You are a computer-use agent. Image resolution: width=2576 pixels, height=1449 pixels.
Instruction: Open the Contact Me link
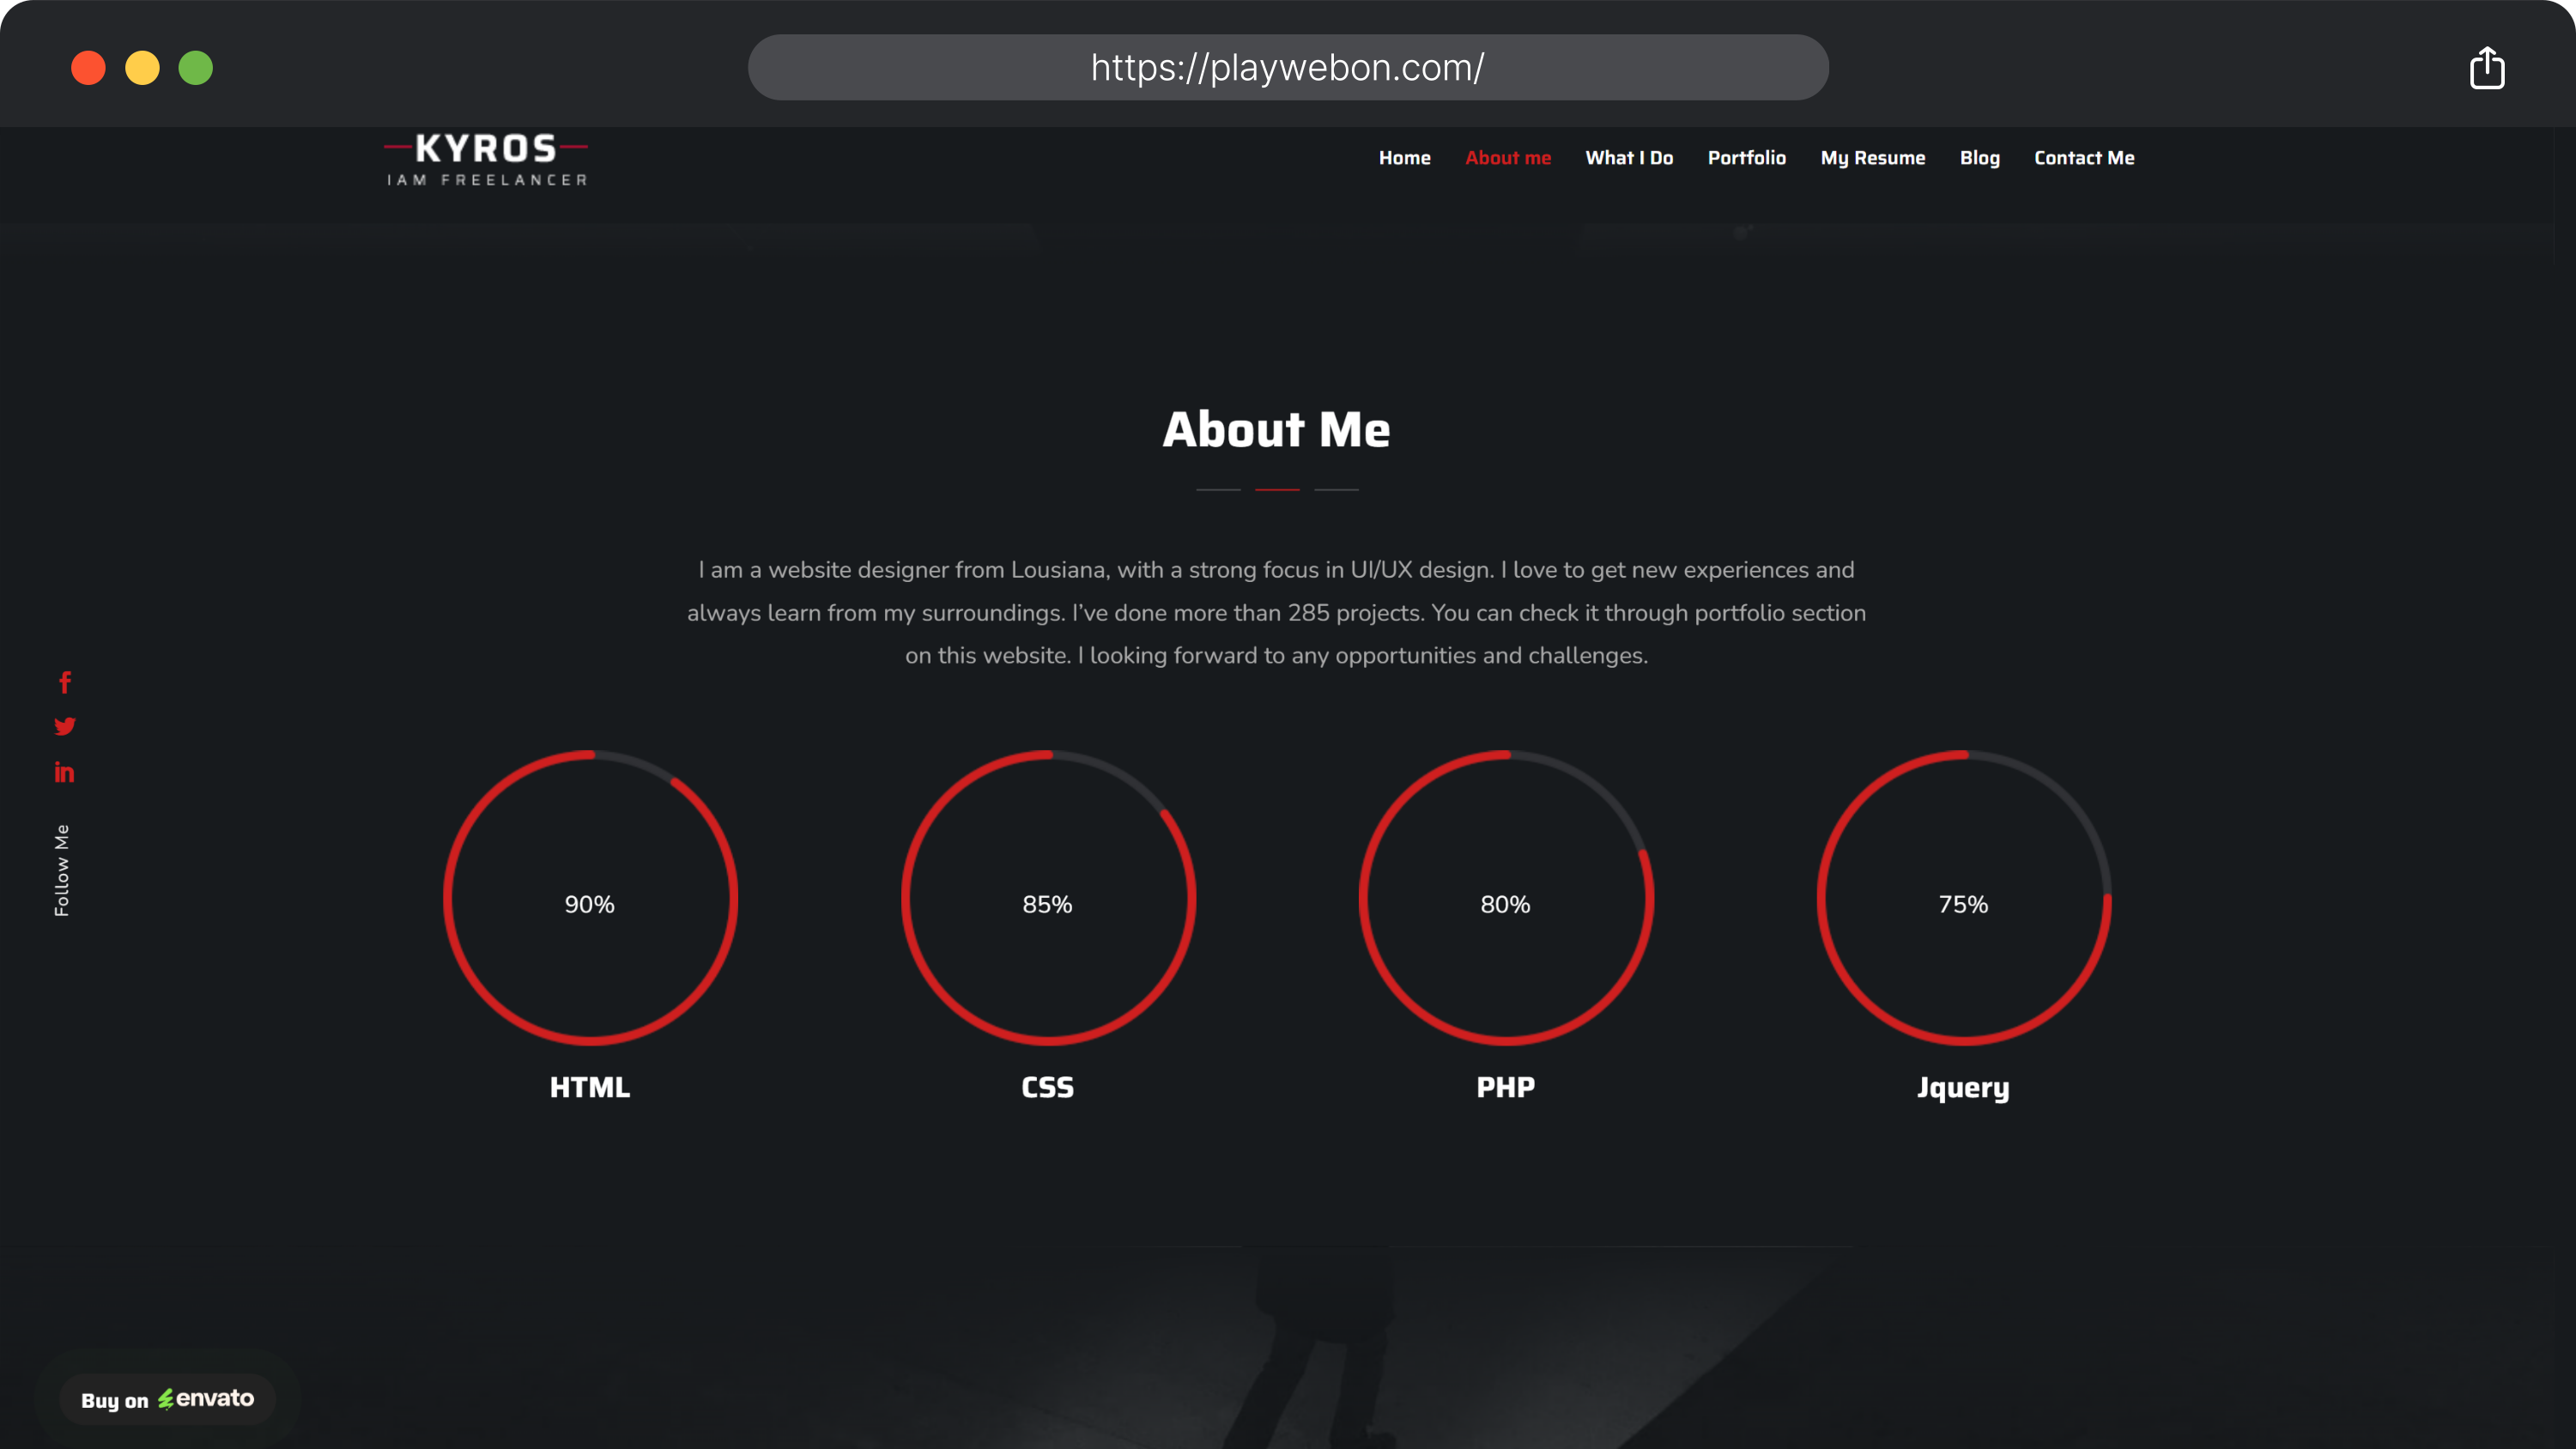click(2084, 158)
